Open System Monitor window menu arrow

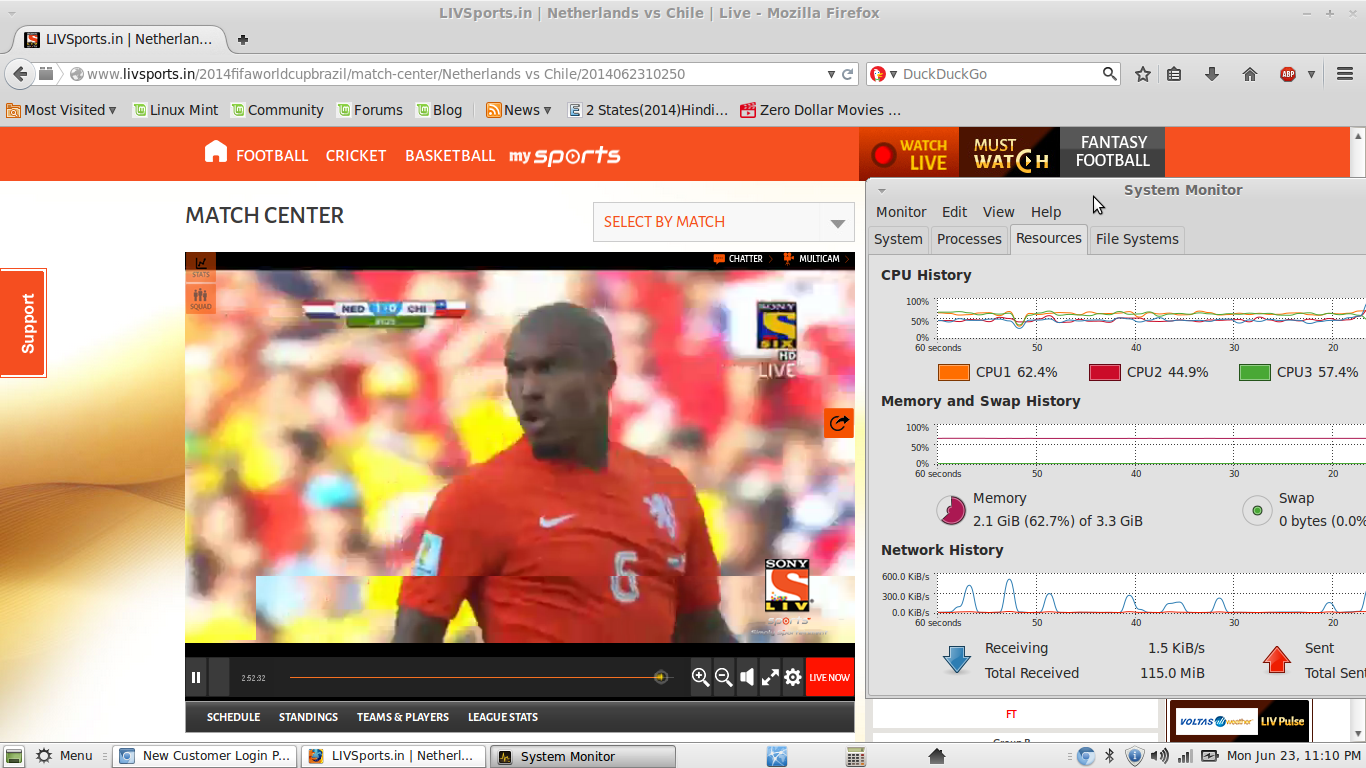click(x=882, y=190)
